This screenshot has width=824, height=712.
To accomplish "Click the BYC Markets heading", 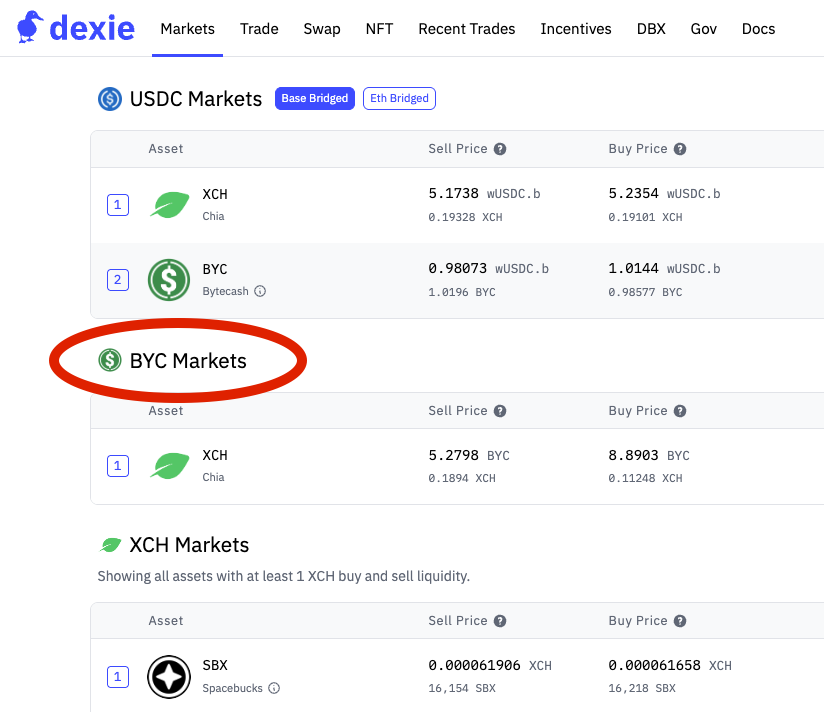I will 188,361.
